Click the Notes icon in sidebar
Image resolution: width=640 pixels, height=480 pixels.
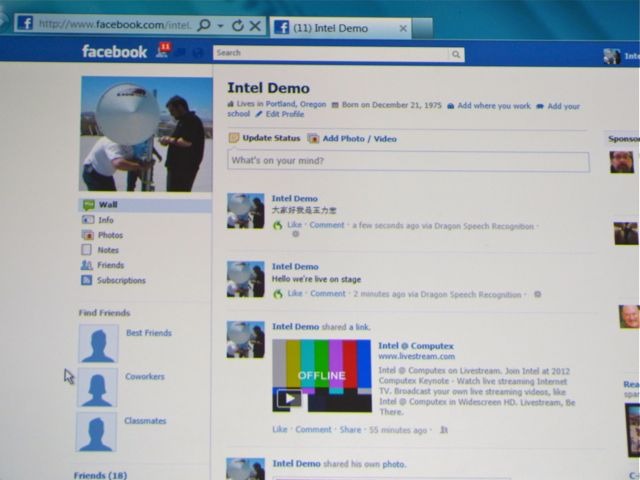[x=87, y=250]
